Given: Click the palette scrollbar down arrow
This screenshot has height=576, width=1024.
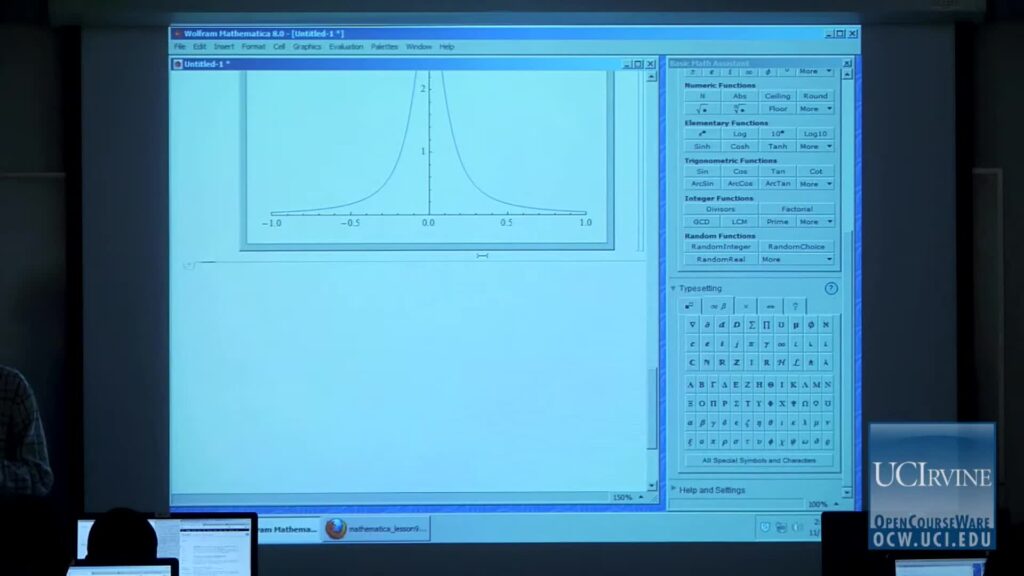Looking at the screenshot, I should (x=846, y=492).
